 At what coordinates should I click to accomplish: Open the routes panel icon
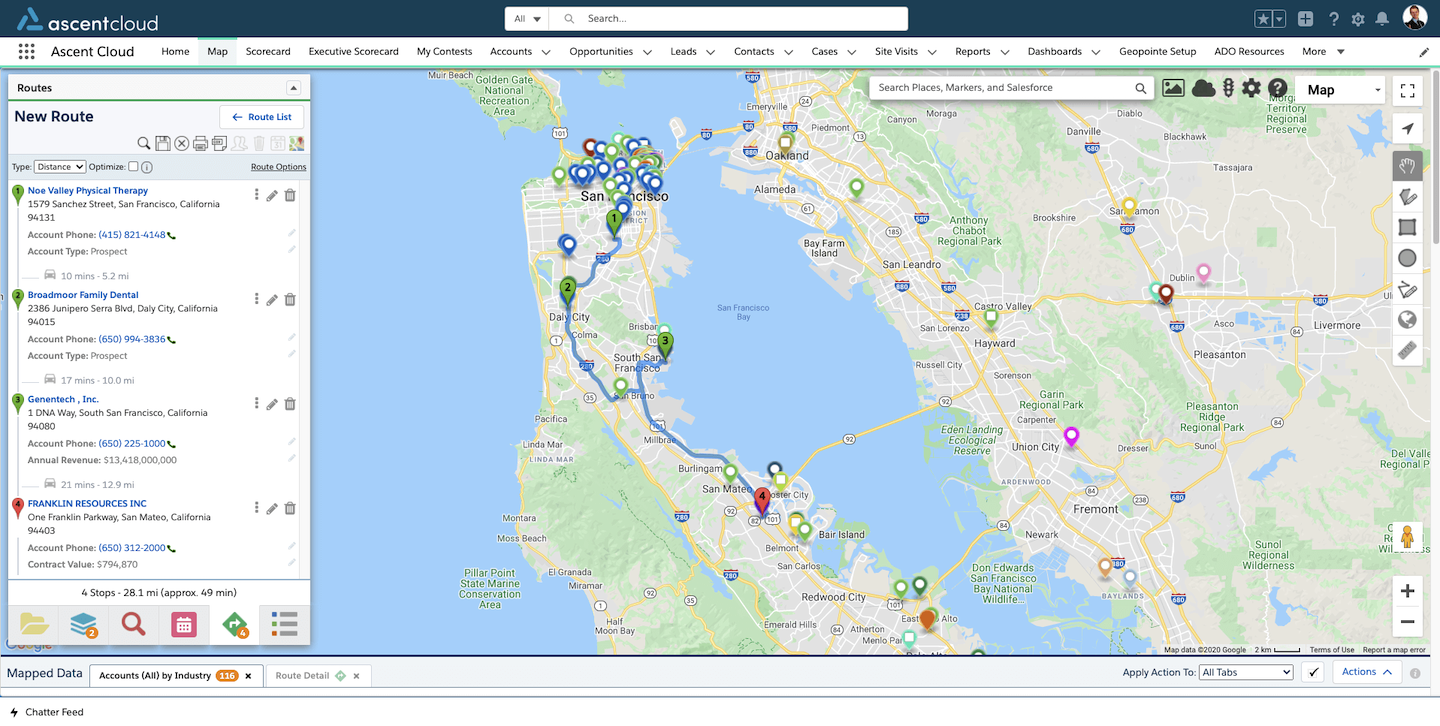click(234, 625)
